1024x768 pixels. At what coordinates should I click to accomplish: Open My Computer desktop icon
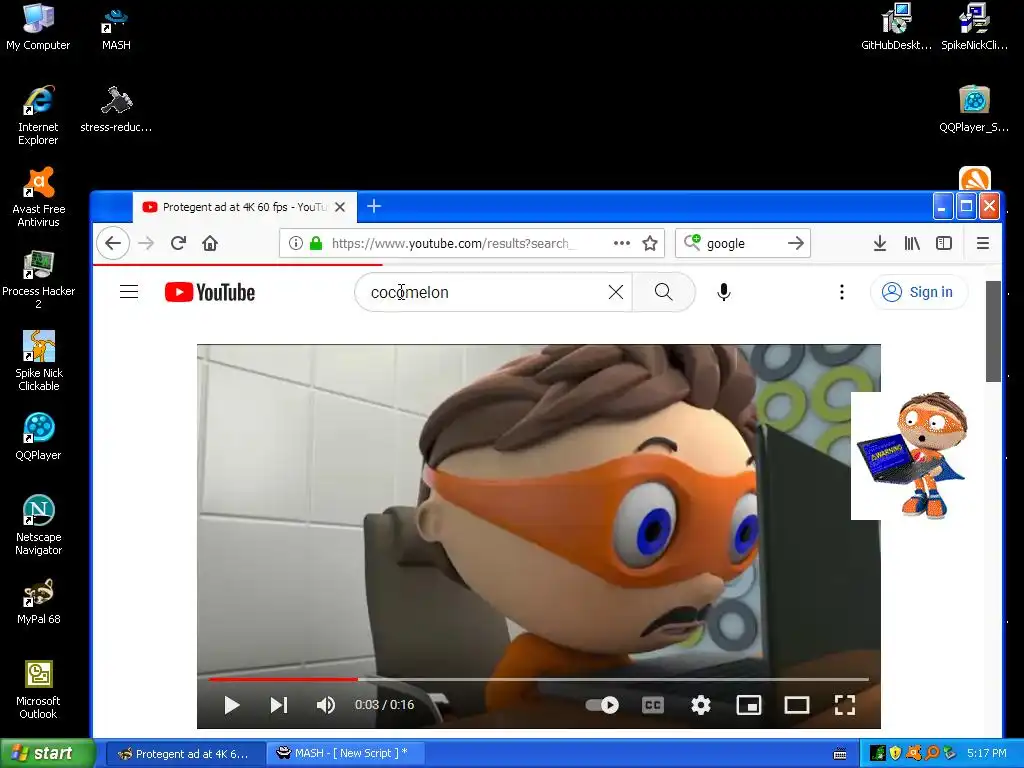38,26
